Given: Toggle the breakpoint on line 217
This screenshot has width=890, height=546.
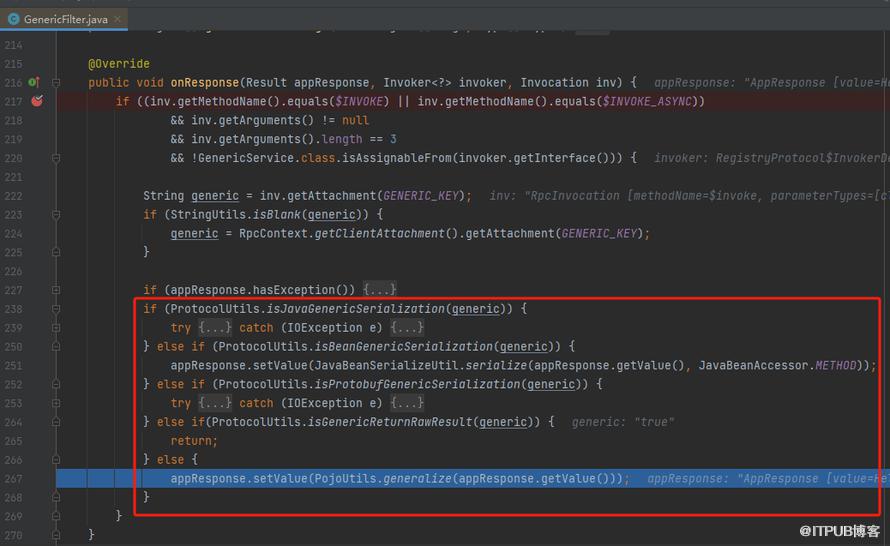Looking at the screenshot, I should [x=37, y=101].
